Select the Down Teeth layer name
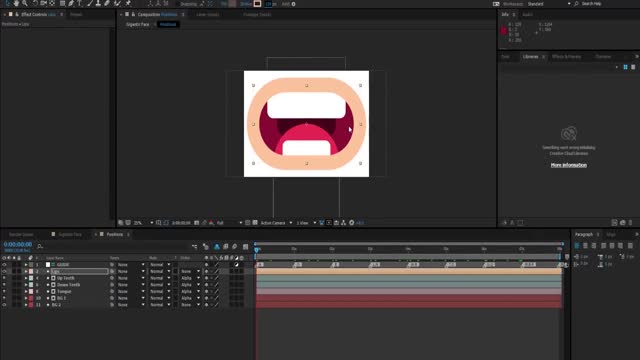This screenshot has height=360, width=640. pyautogui.click(x=69, y=285)
